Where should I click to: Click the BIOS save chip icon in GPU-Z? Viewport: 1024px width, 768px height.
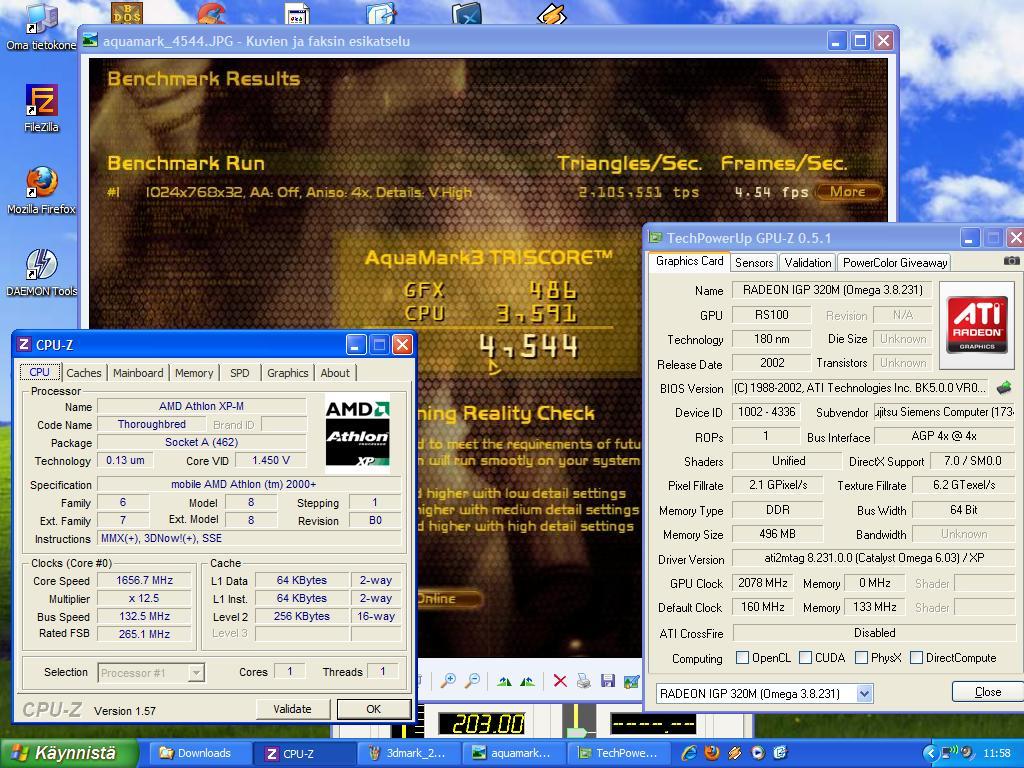pyautogui.click(x=1004, y=388)
